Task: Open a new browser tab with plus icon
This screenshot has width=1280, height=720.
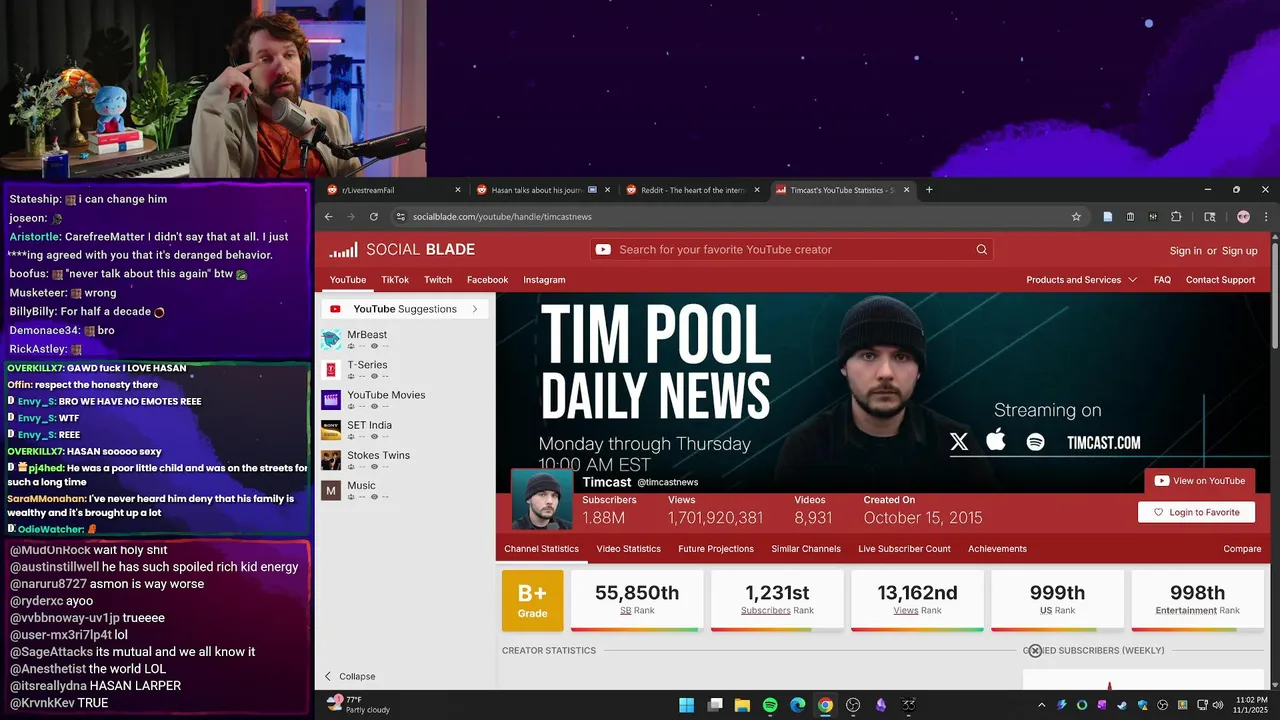Action: tap(929, 189)
